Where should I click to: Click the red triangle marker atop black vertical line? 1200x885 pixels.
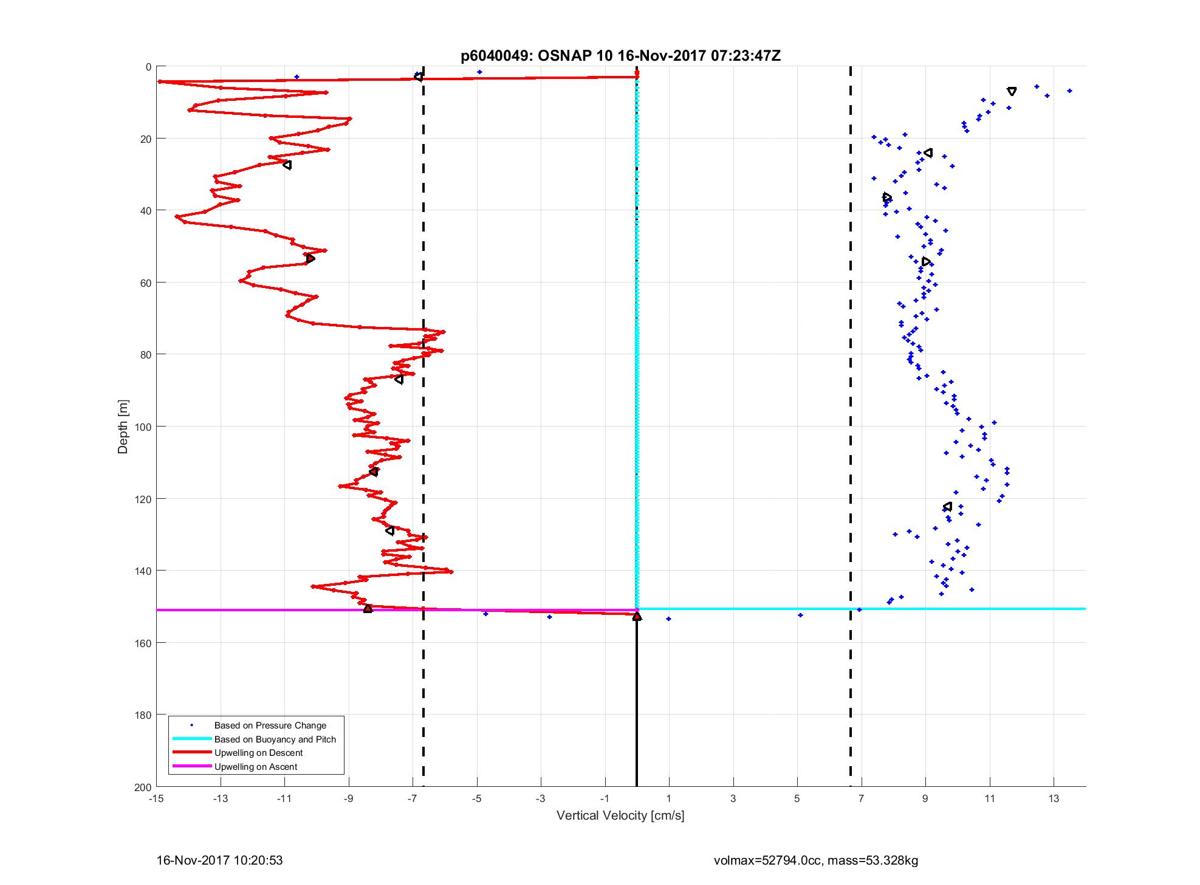click(637, 617)
